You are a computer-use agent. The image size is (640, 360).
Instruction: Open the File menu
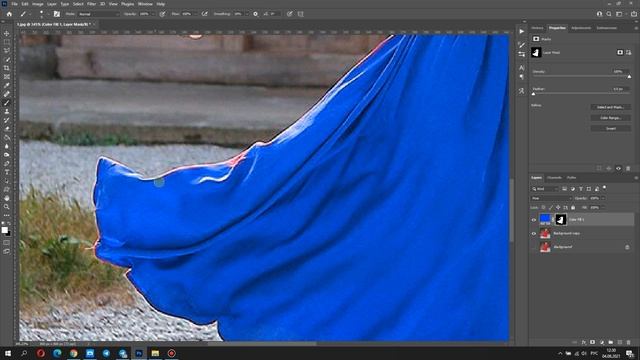tap(14, 4)
